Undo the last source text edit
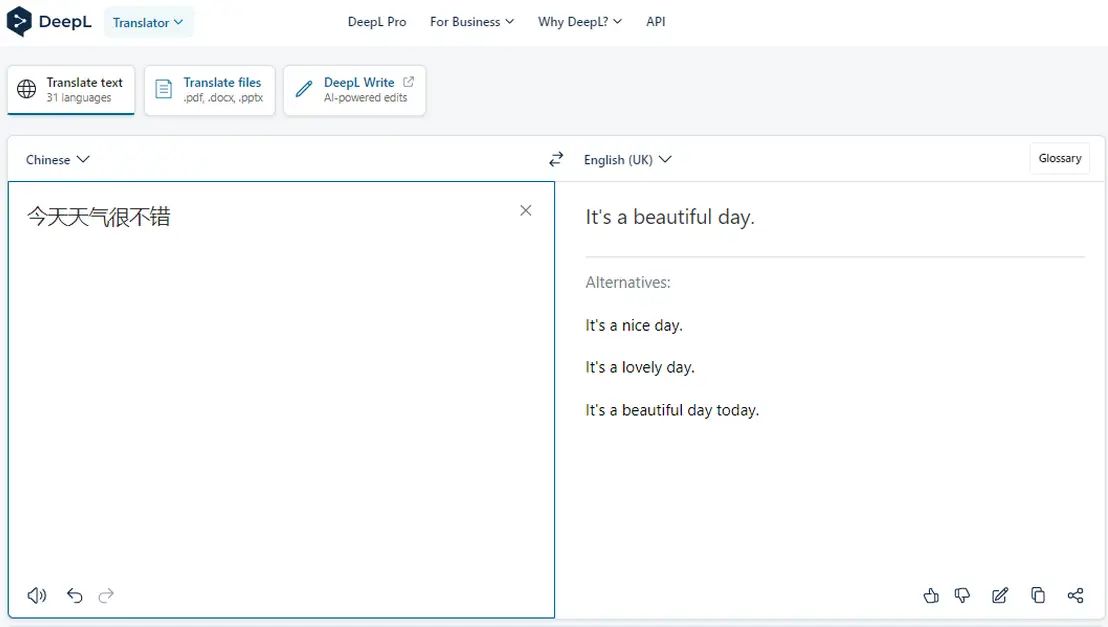 (x=74, y=595)
